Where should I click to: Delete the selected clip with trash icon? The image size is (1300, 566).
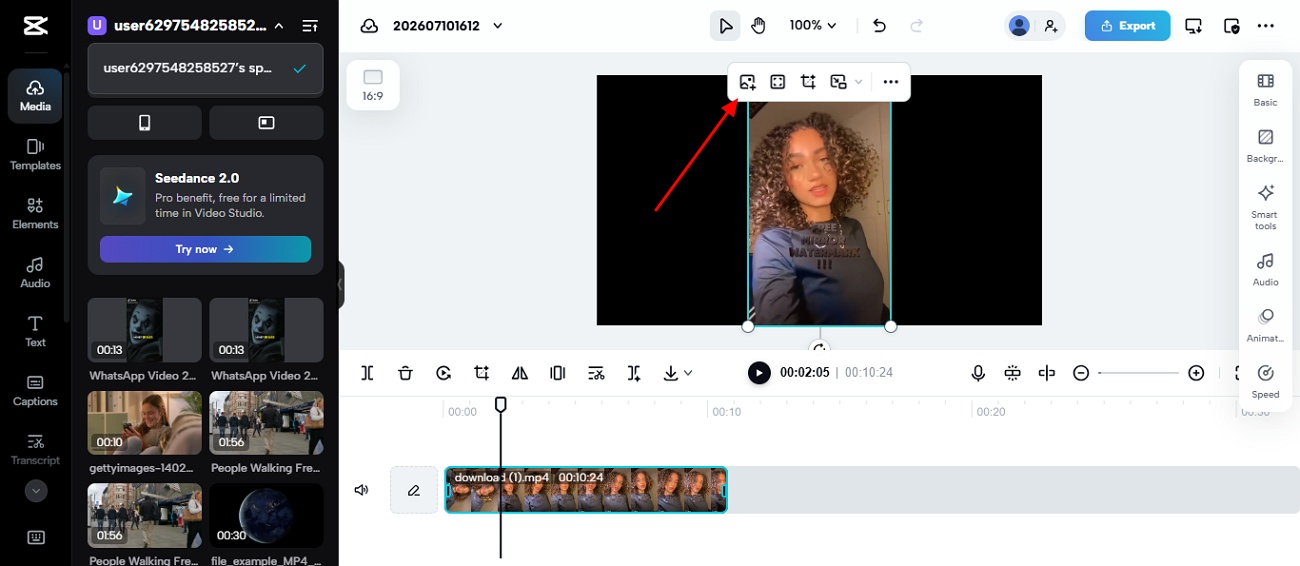[405, 373]
